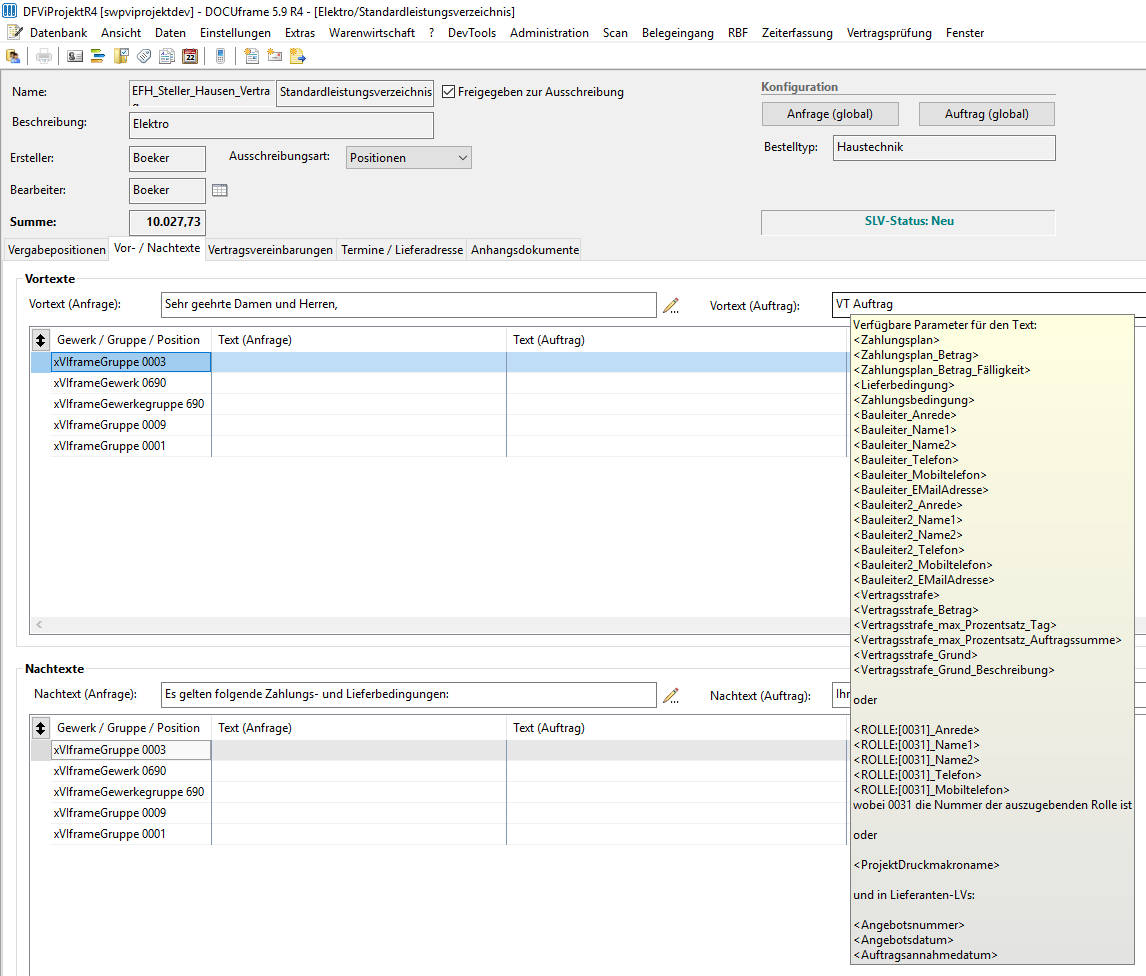Select the Vor- / Nachtexte tab
This screenshot has width=1146, height=976.
157,249
